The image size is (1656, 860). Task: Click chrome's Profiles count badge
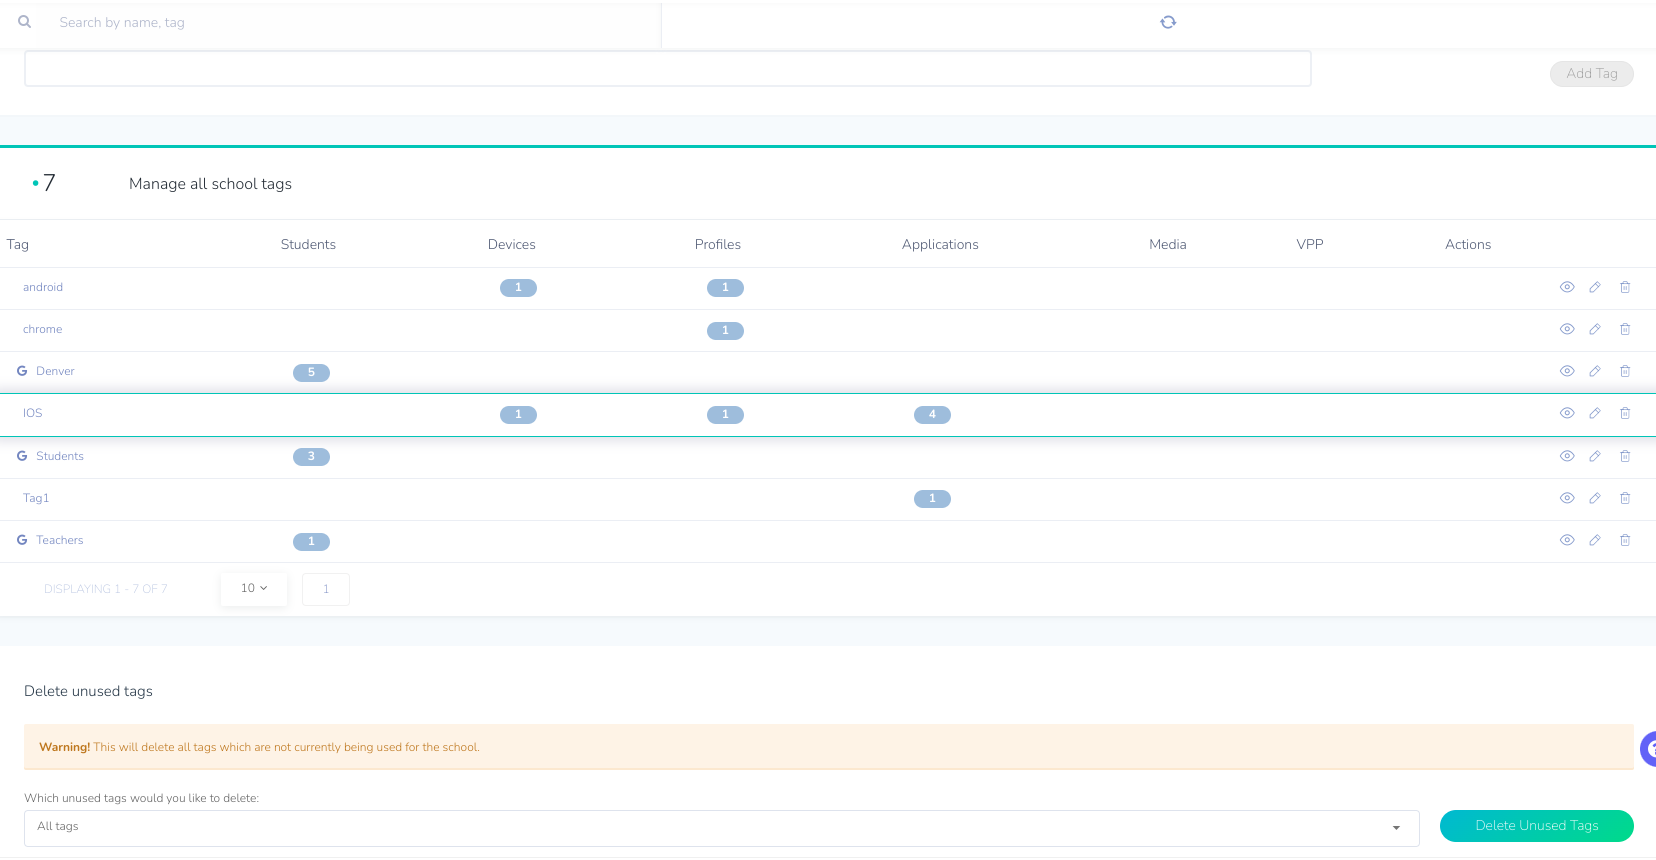725,330
